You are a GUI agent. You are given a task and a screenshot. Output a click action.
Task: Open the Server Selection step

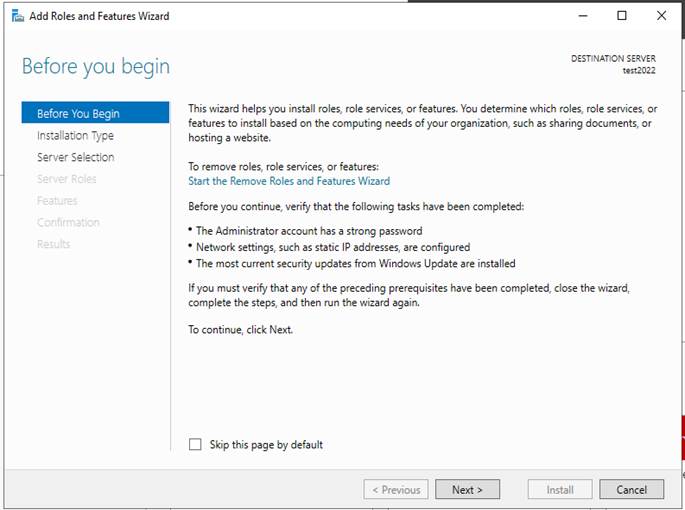(x=76, y=157)
